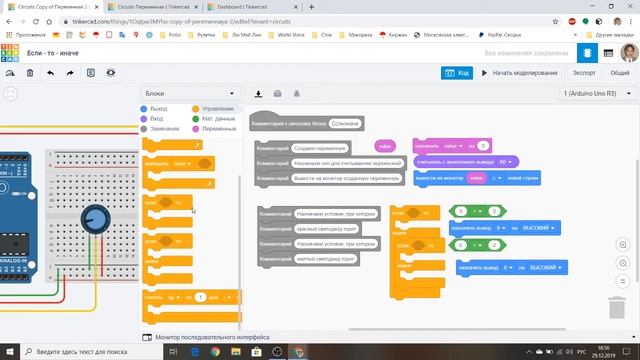Undo the last action
This screenshot has height=360, width=640.
pyautogui.click(x=50, y=73)
